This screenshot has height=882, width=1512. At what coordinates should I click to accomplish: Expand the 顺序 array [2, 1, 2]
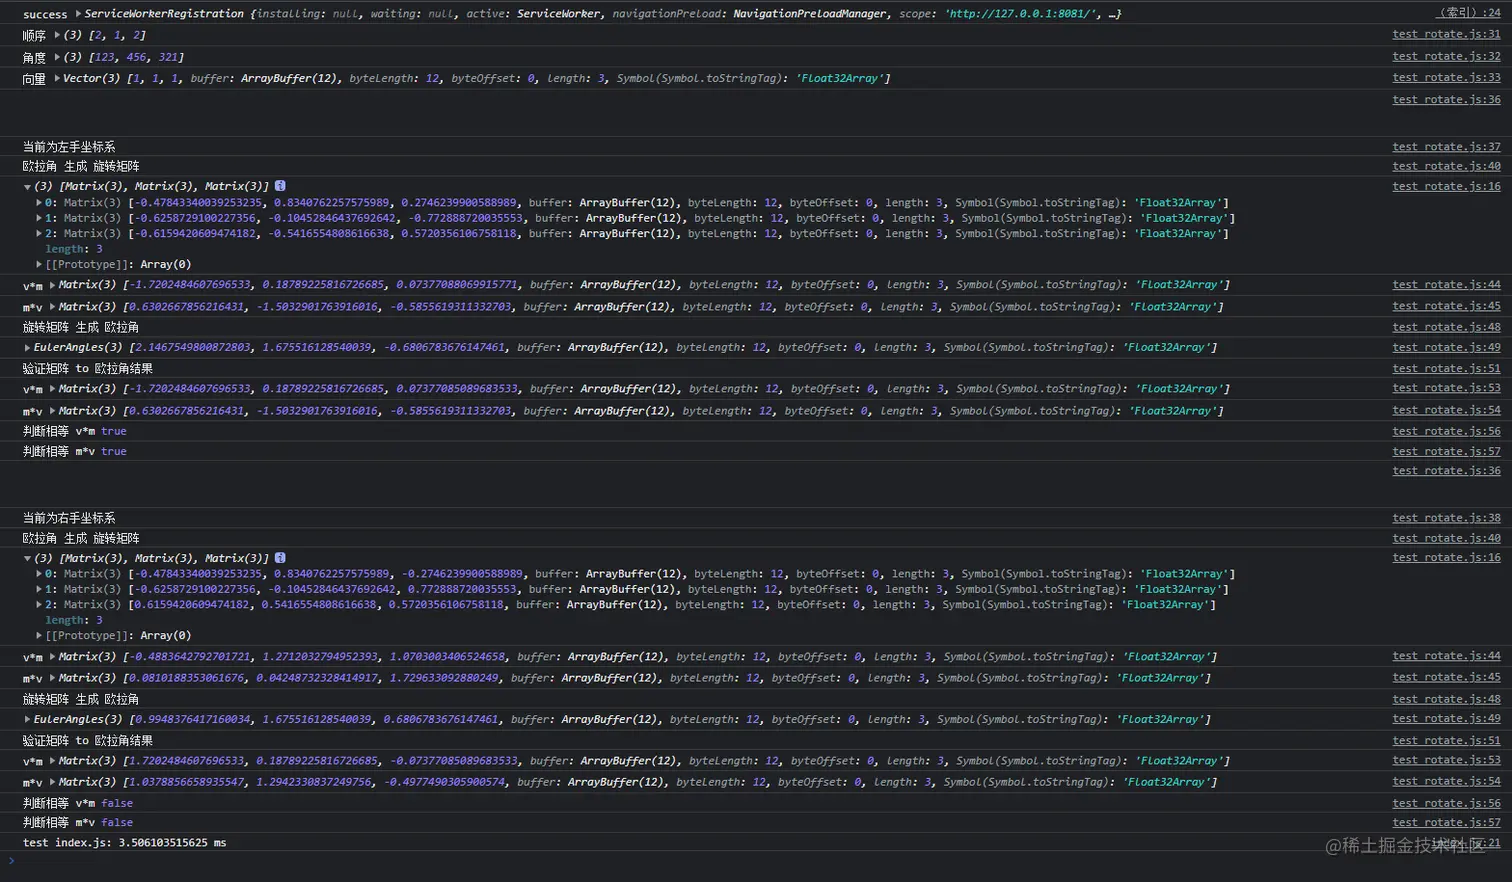tap(57, 35)
